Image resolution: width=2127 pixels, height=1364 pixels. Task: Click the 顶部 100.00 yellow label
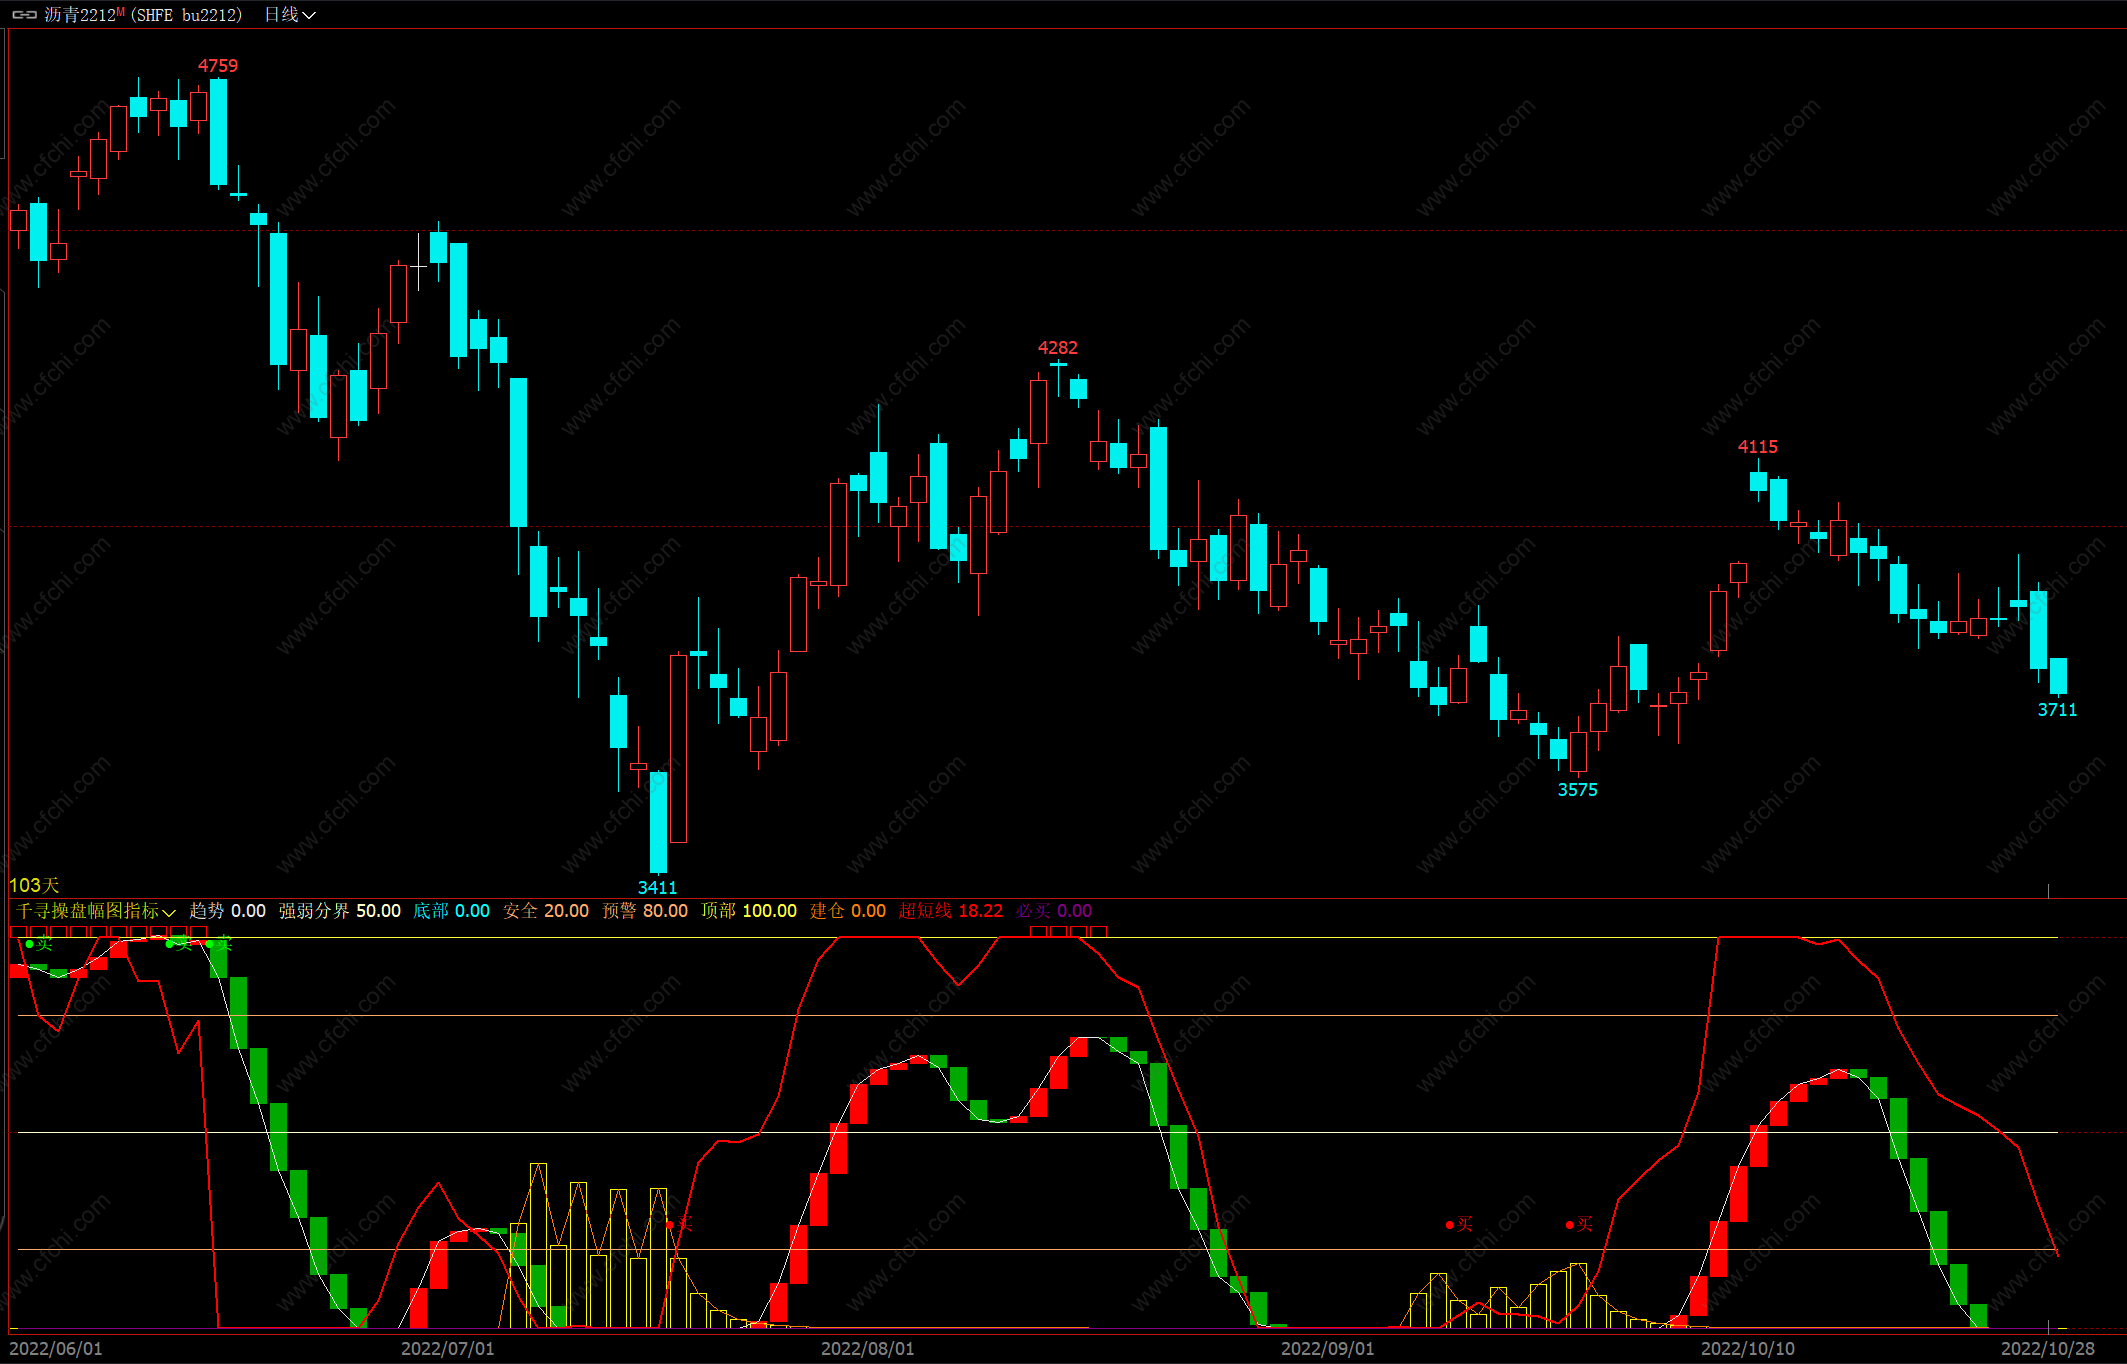tap(748, 911)
